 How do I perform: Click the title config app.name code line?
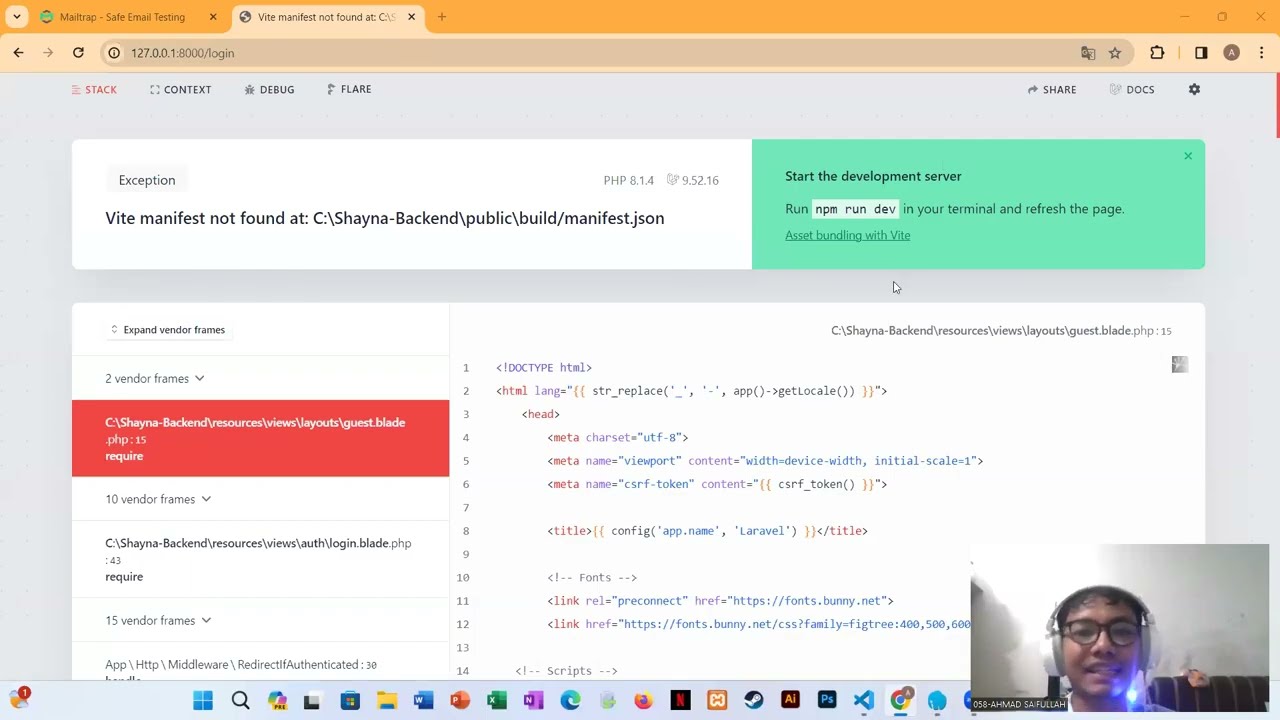point(707,531)
